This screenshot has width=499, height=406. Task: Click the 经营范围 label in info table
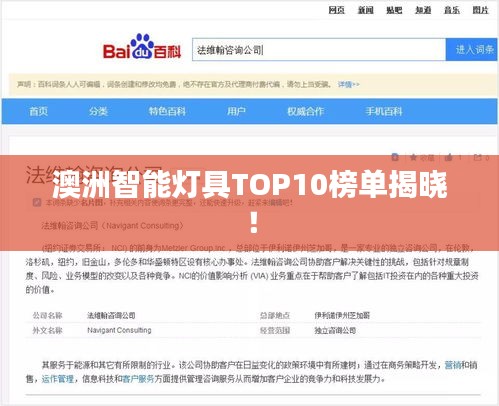click(x=275, y=331)
